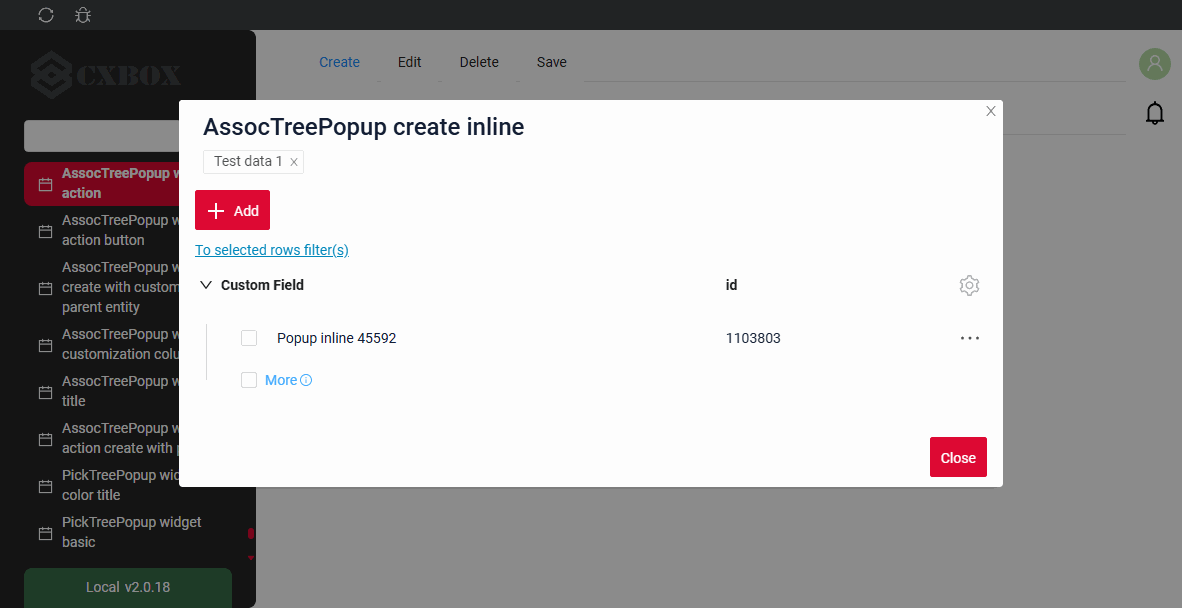Click the Popup inline 45592 row text
Viewport: 1182px width, 608px height.
point(336,338)
